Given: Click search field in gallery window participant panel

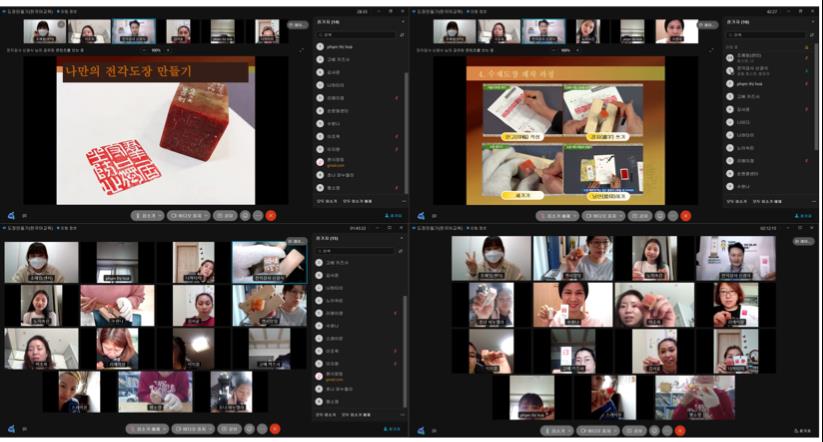Looking at the screenshot, I should [x=358, y=251].
